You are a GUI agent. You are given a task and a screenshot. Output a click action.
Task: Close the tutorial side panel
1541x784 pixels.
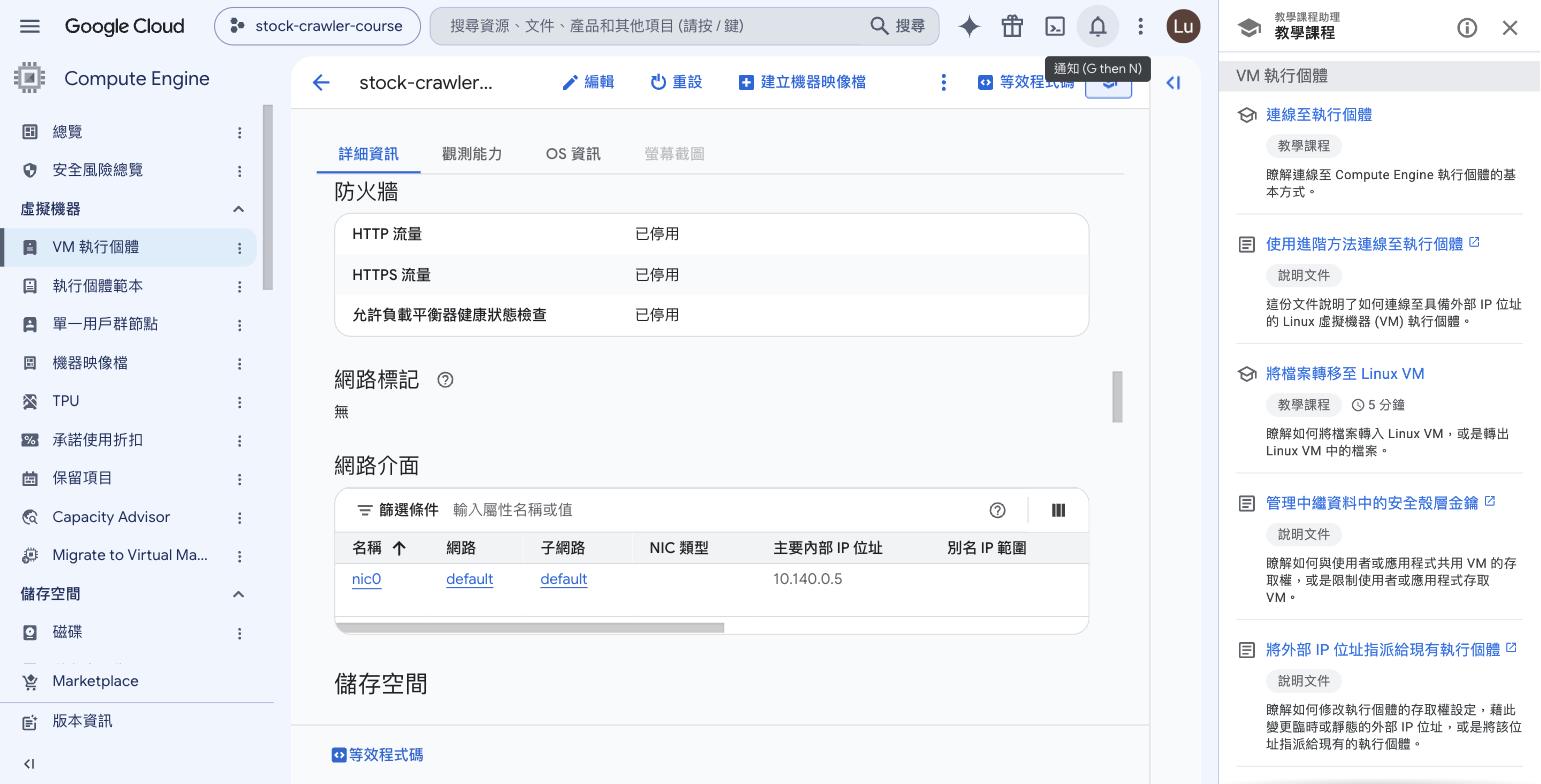click(1510, 28)
